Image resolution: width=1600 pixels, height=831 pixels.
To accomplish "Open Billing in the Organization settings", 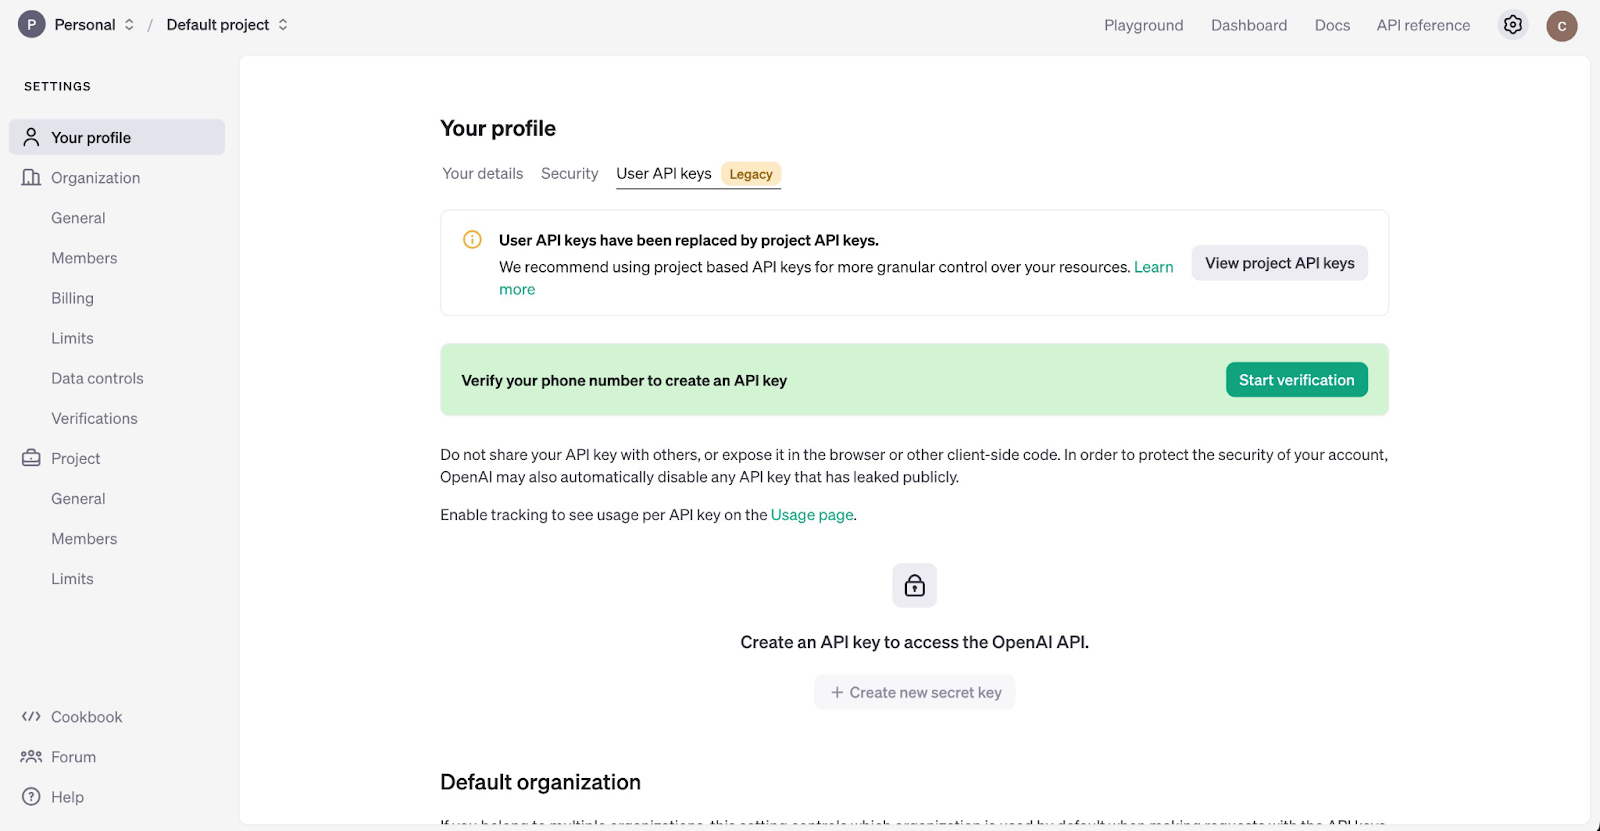I will pyautogui.click(x=73, y=298).
